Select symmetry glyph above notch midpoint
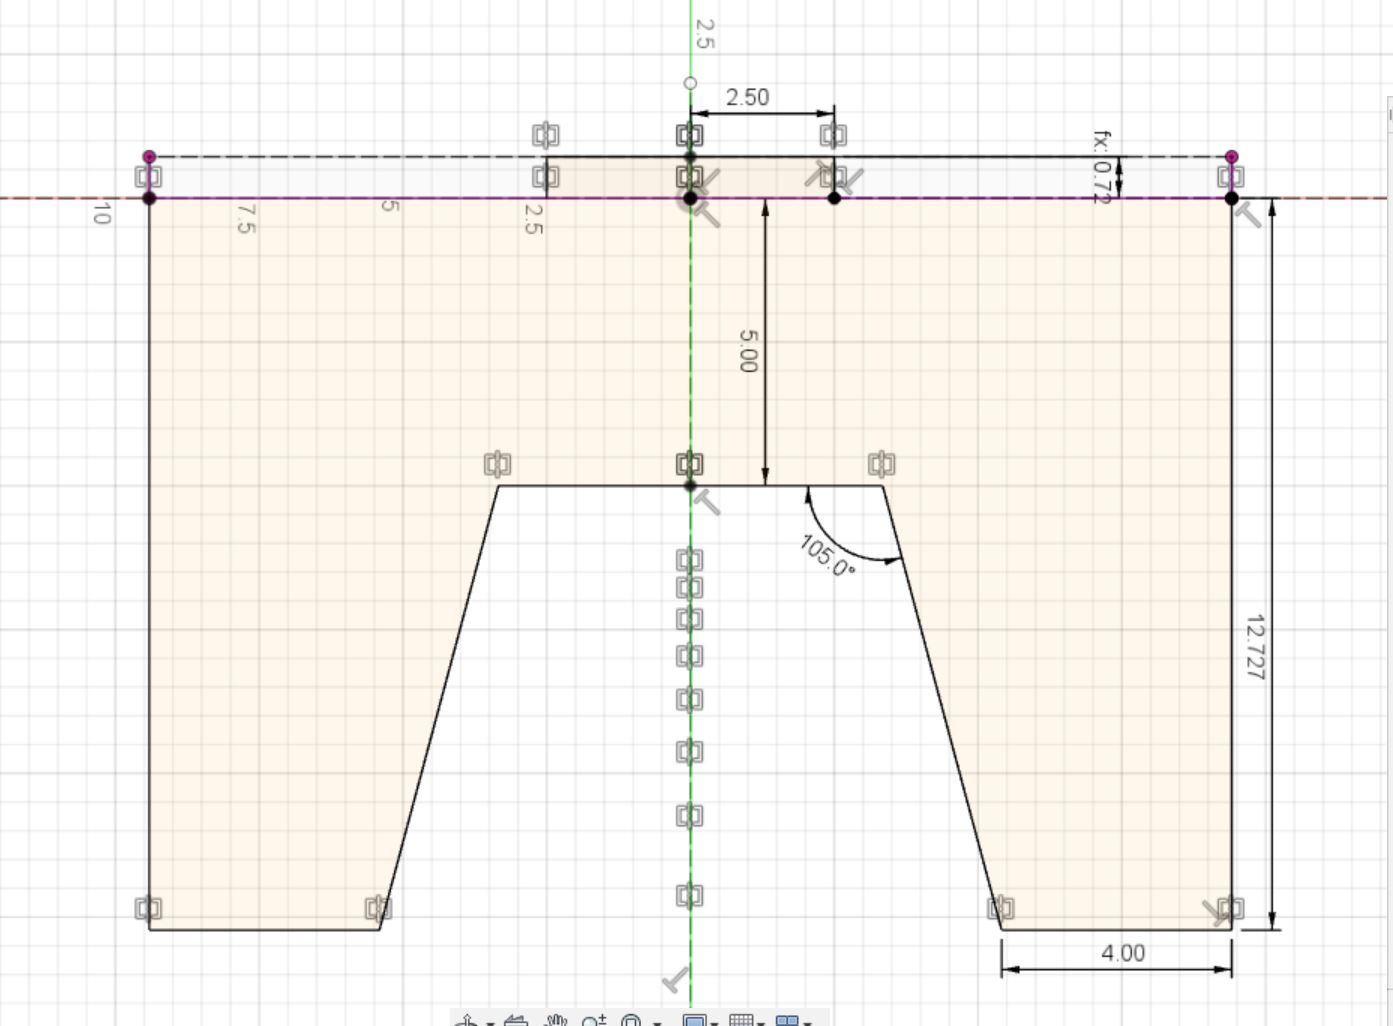 (689, 464)
